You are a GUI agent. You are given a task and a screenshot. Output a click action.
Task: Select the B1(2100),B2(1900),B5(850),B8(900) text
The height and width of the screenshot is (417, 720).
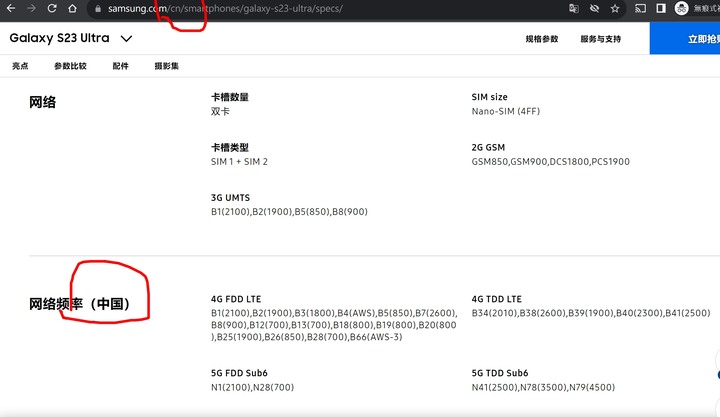click(x=289, y=212)
